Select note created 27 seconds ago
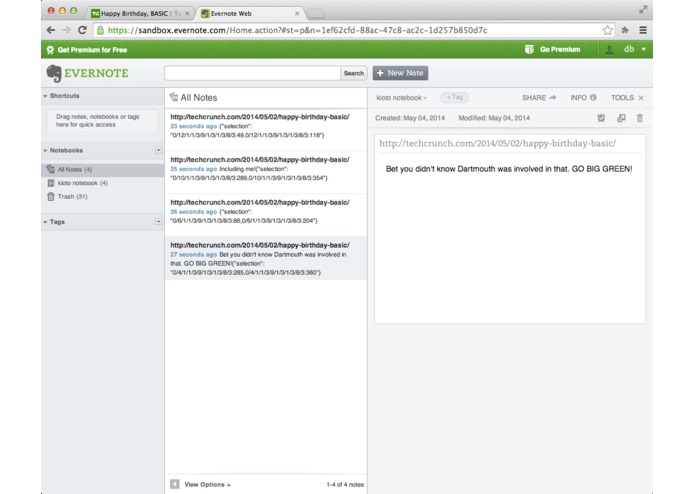Screen dimensions: 695x494 (x=266, y=258)
